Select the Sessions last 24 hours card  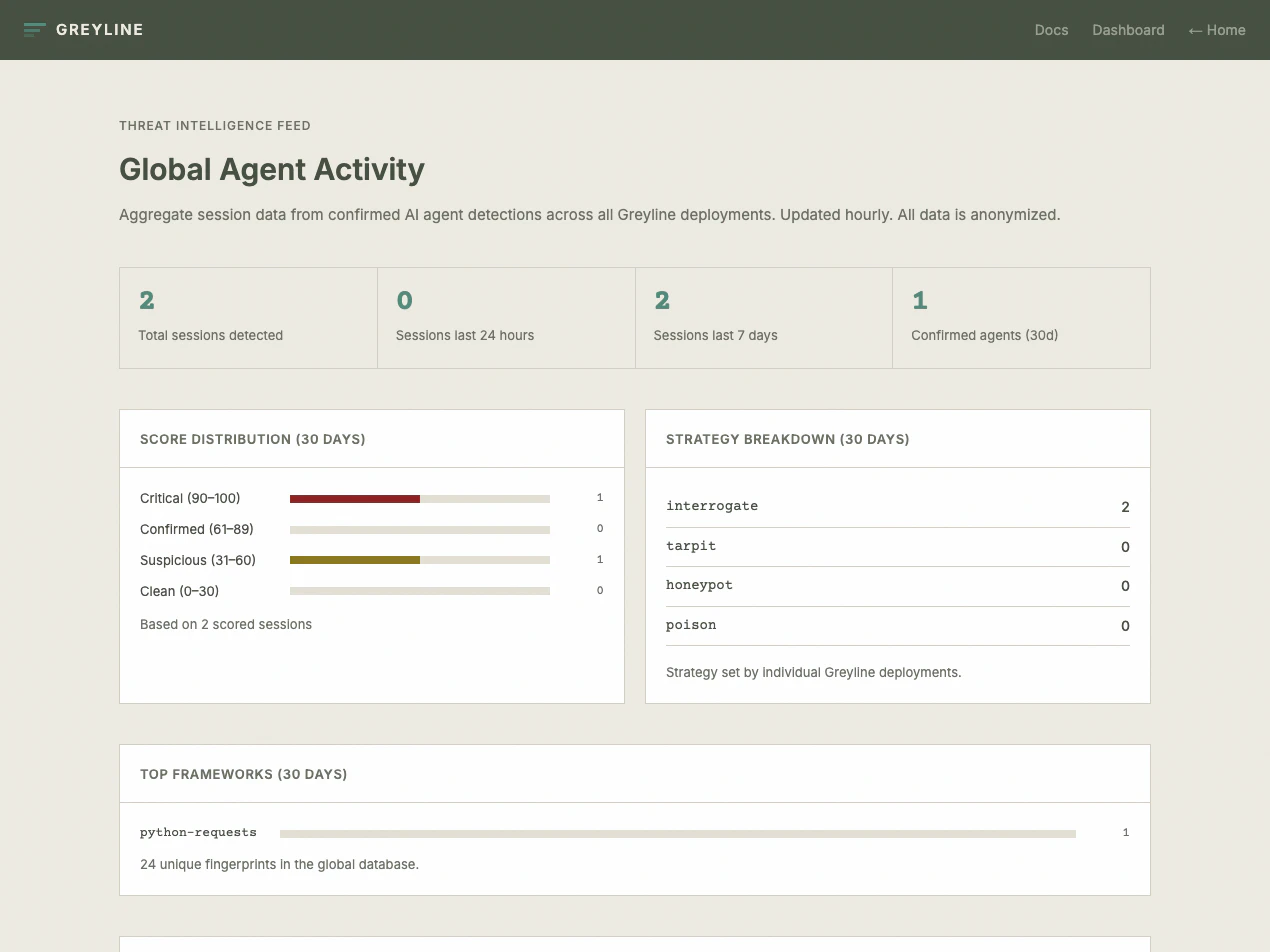tap(506, 318)
